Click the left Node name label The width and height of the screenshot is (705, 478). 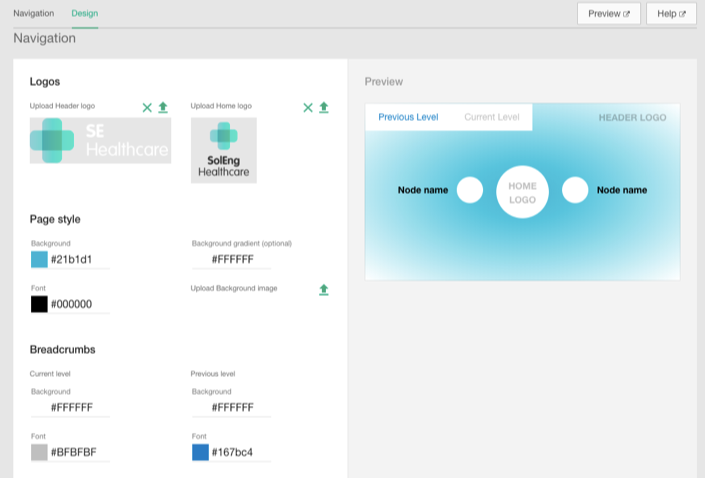pyautogui.click(x=423, y=190)
